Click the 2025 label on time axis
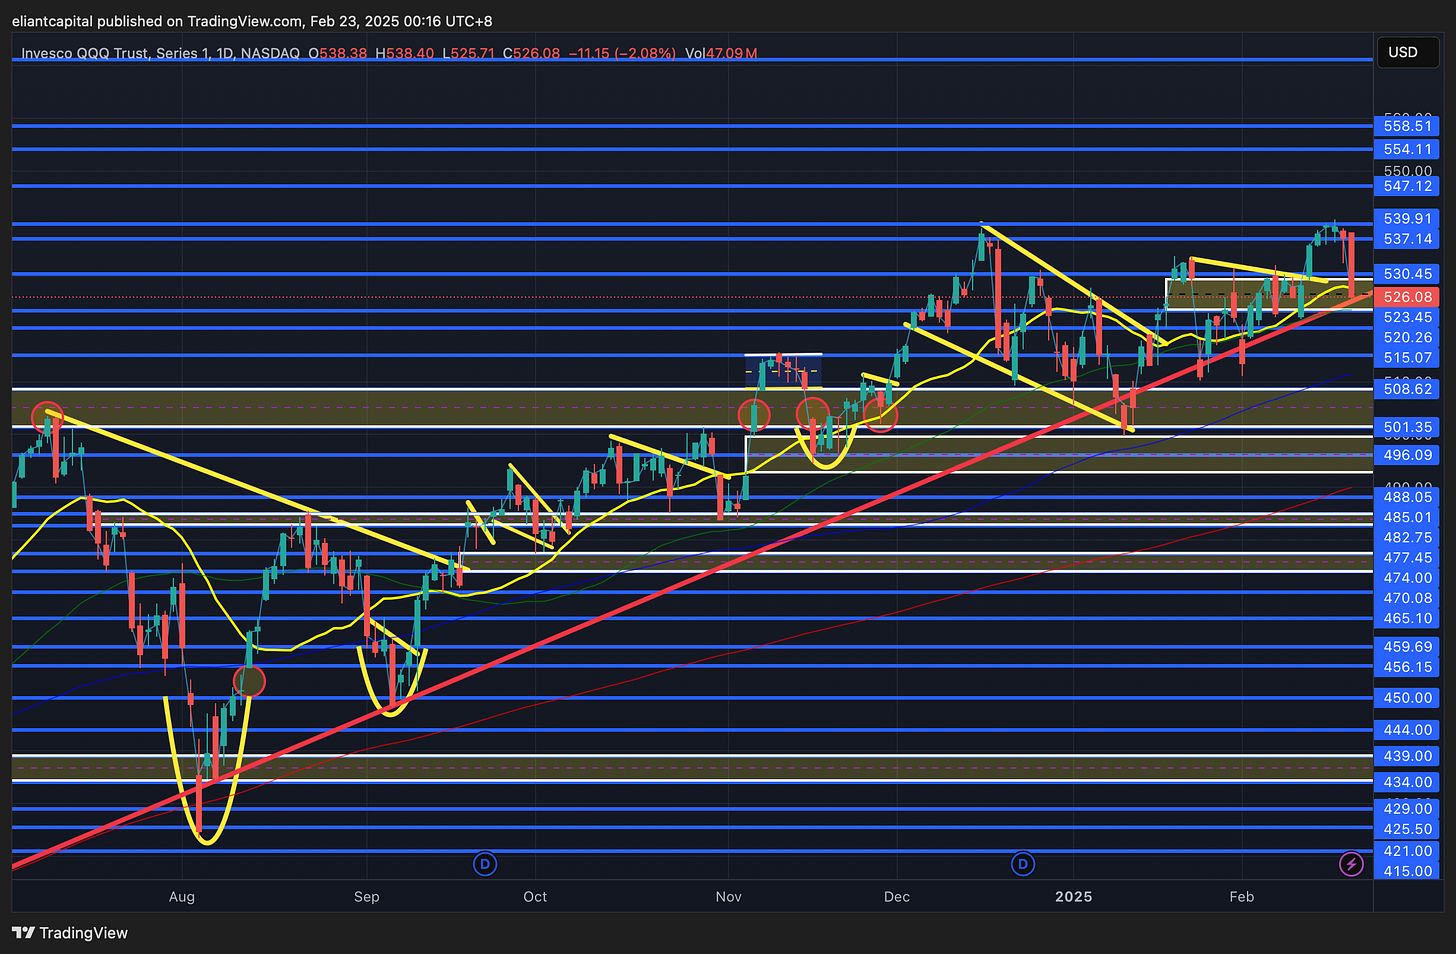Image resolution: width=1456 pixels, height=954 pixels. point(1074,897)
